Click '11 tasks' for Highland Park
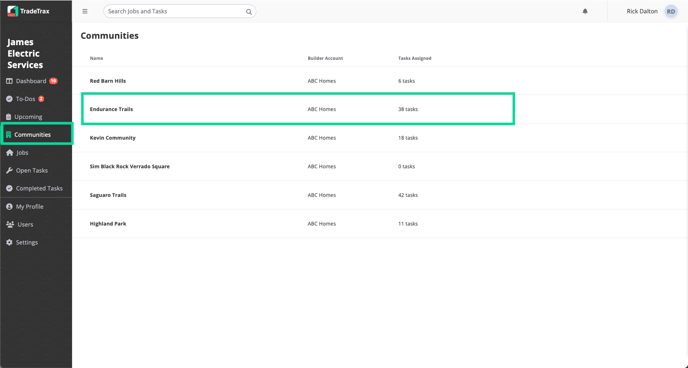The image size is (688, 368). tap(408, 224)
